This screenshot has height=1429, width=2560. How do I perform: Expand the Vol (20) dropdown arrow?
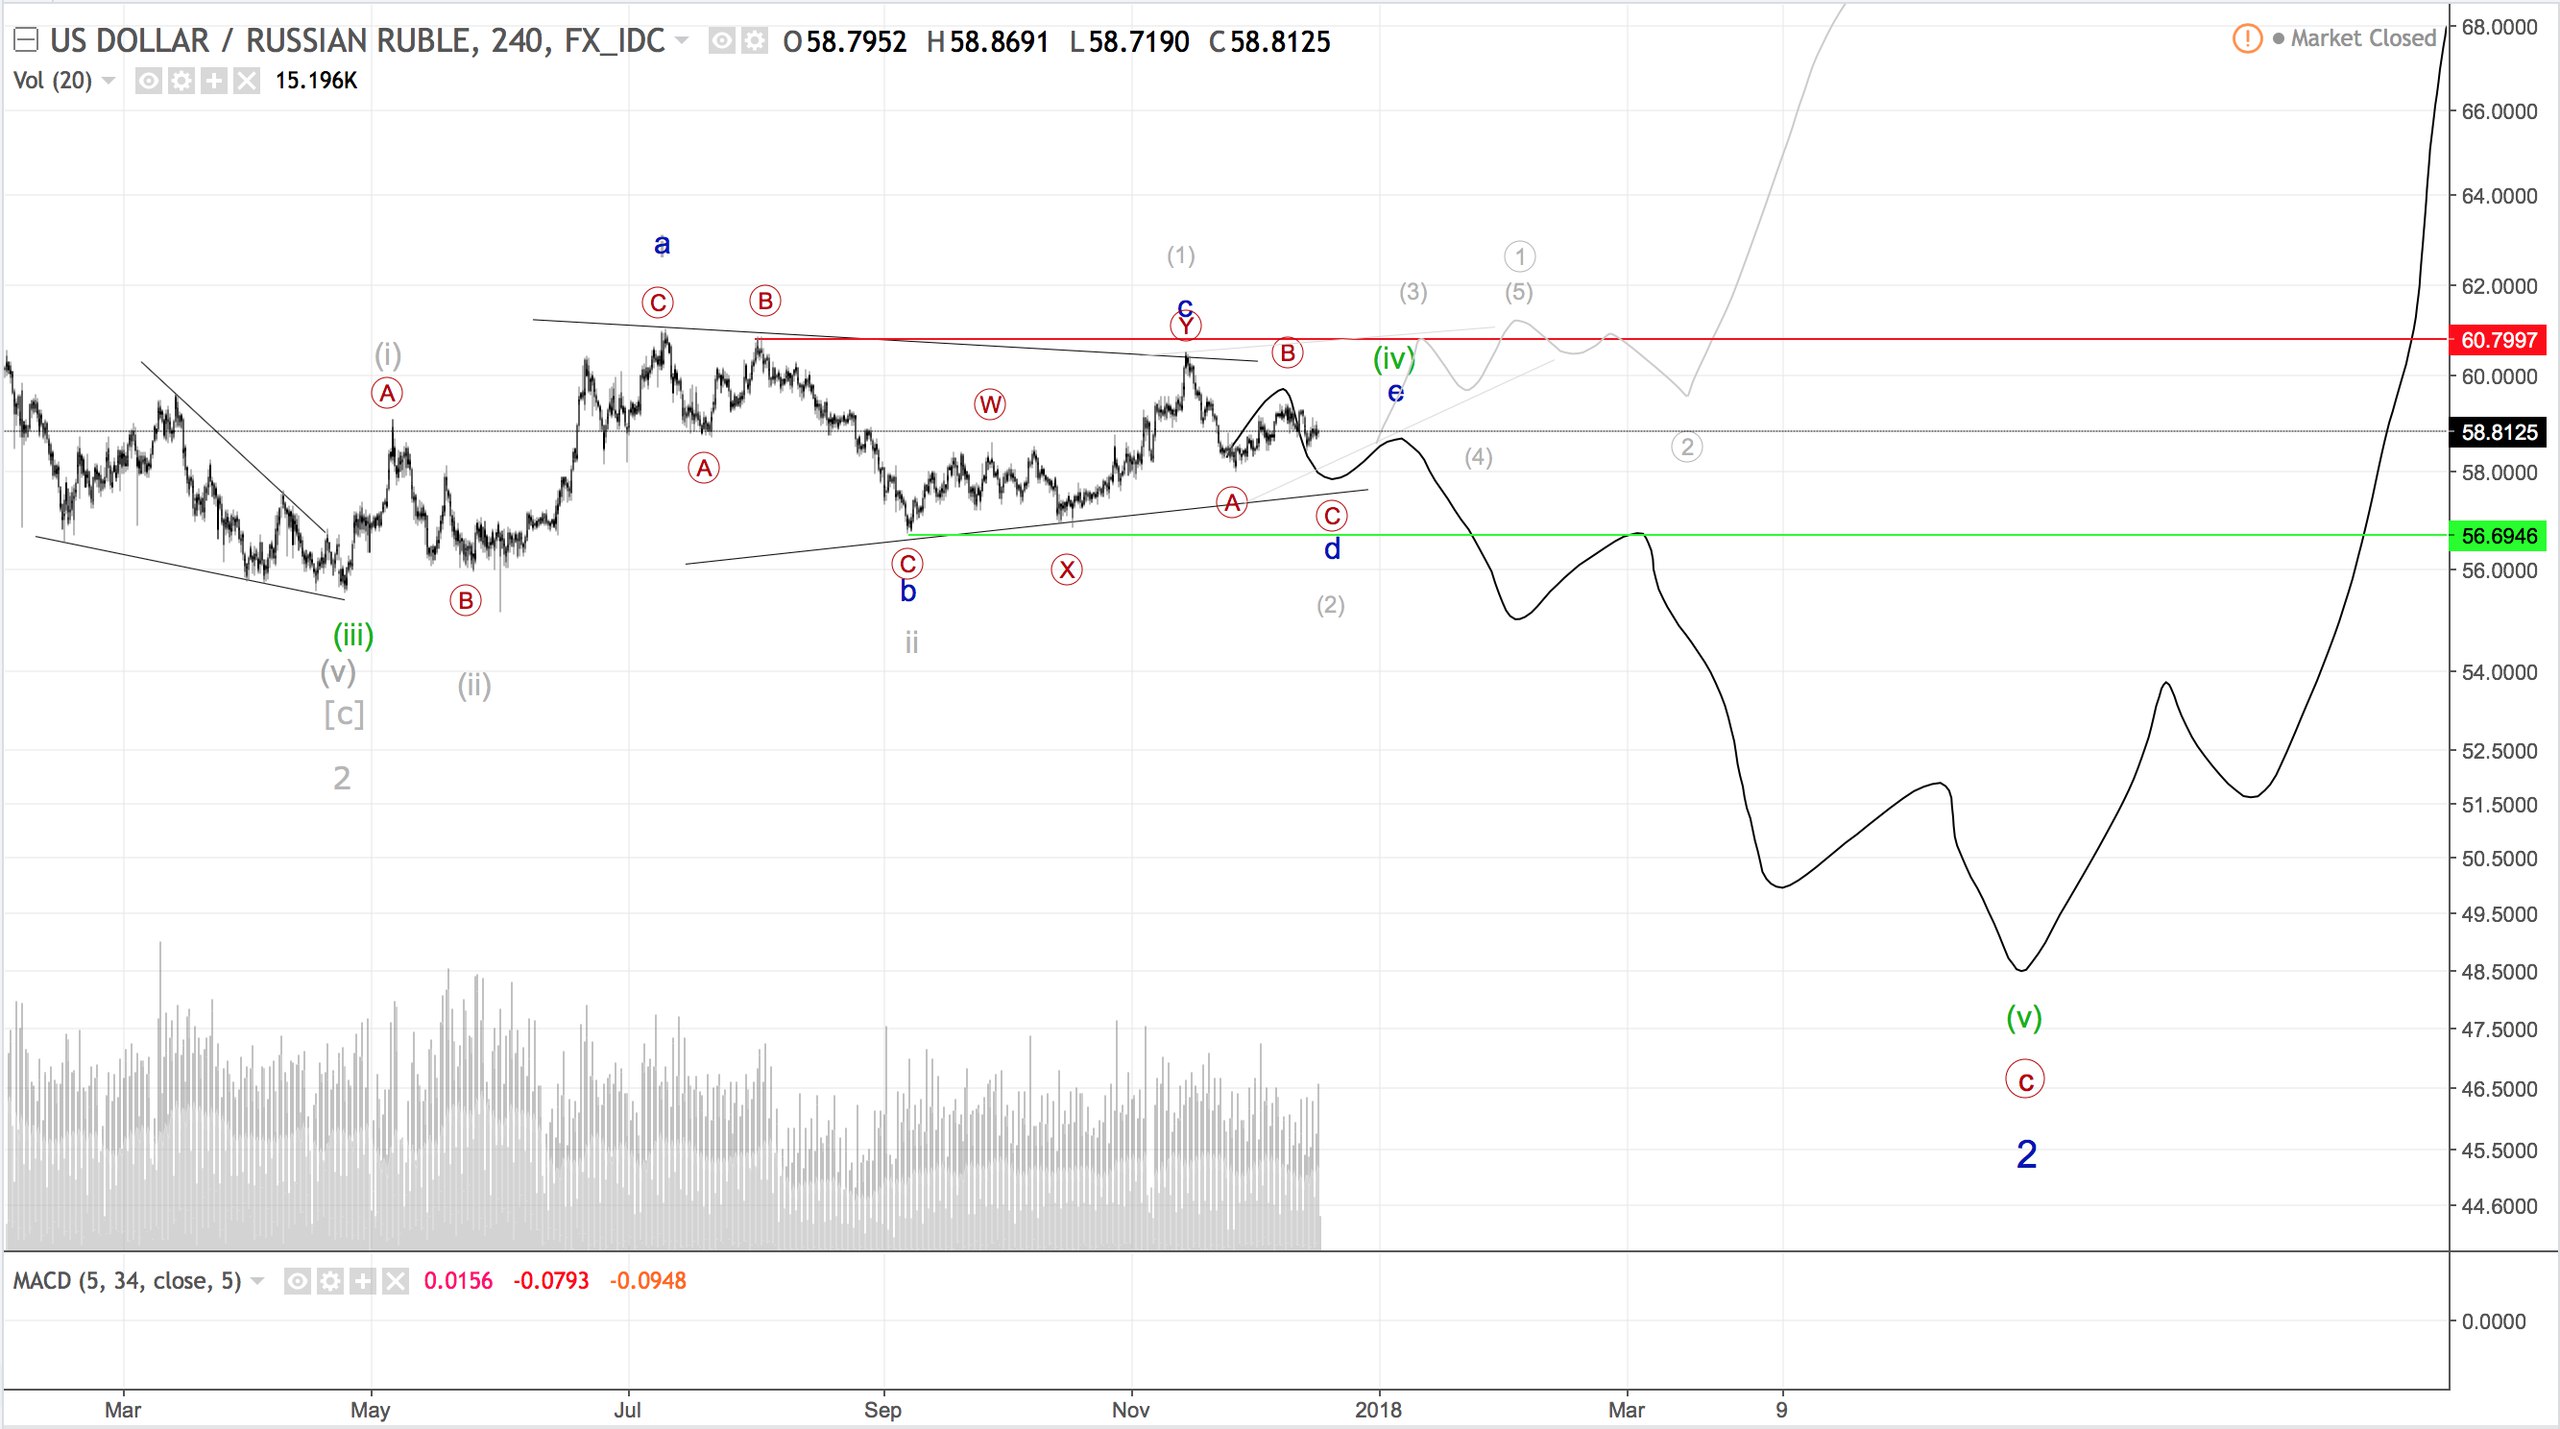point(109,81)
